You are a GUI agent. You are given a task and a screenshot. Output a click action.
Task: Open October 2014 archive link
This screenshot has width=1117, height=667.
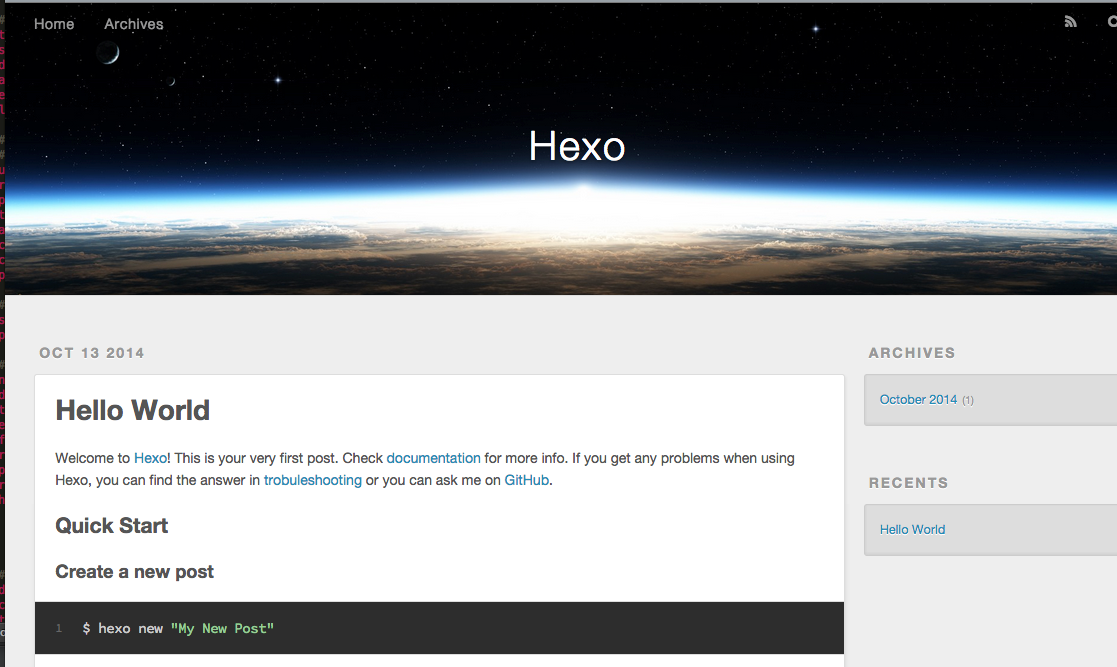918,400
